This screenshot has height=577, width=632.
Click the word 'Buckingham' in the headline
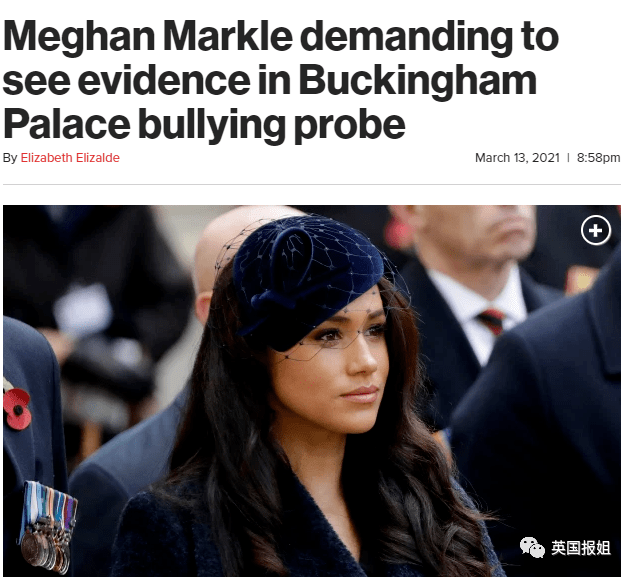coord(418,81)
